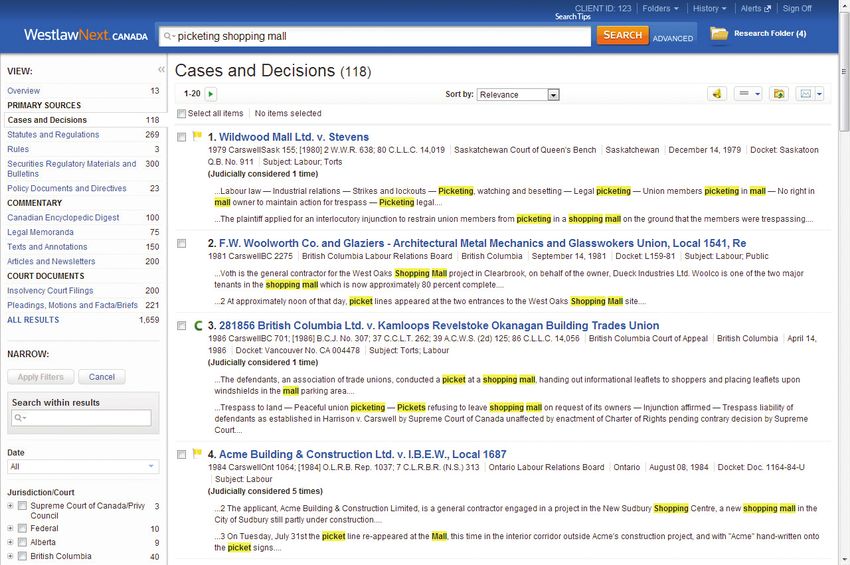Click the WestlawNext Canada logo
The height and width of the screenshot is (565, 850).
point(86,35)
